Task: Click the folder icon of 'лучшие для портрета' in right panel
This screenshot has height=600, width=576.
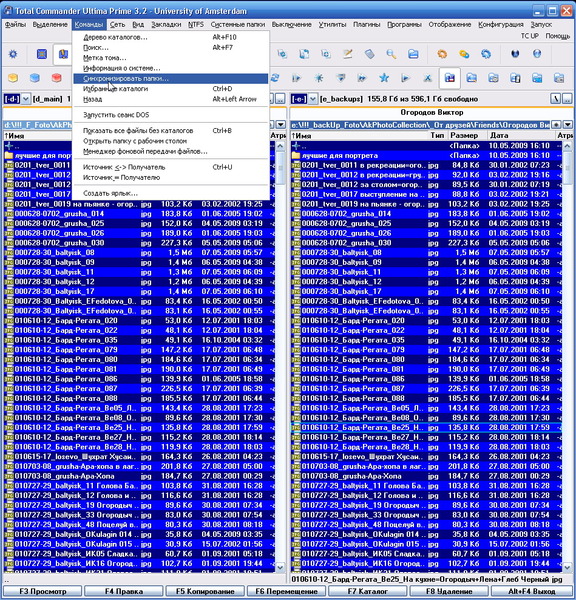Action: pyautogui.click(x=295, y=156)
